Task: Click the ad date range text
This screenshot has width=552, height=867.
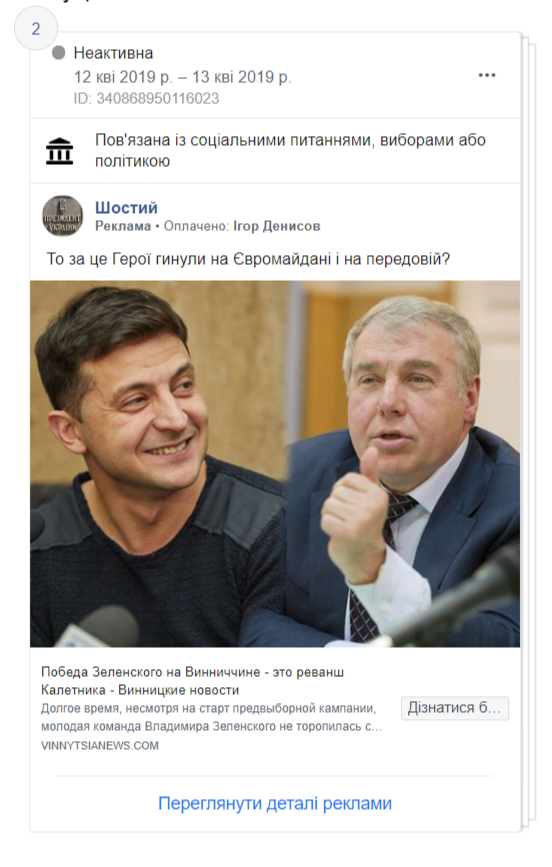Action: [183, 77]
